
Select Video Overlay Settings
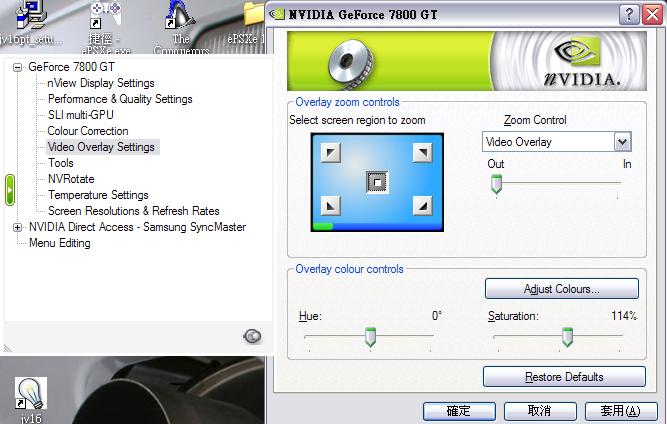[x=101, y=147]
